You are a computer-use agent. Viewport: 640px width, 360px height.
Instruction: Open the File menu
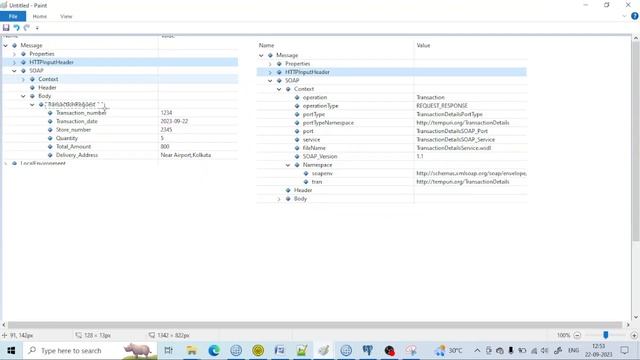coord(13,16)
